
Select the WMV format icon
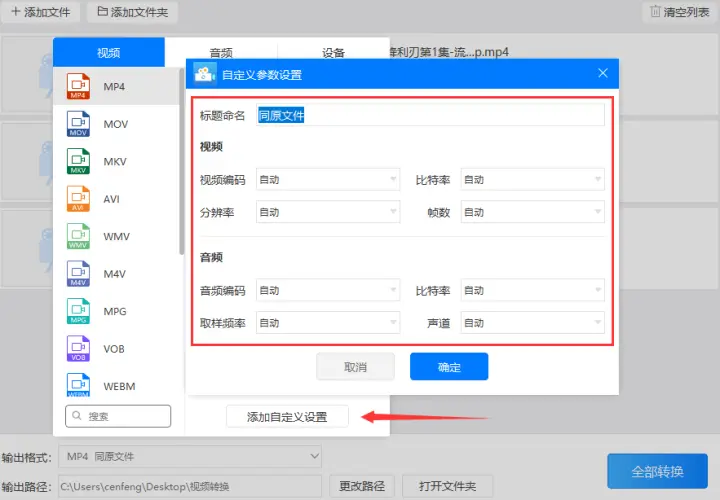(78, 236)
